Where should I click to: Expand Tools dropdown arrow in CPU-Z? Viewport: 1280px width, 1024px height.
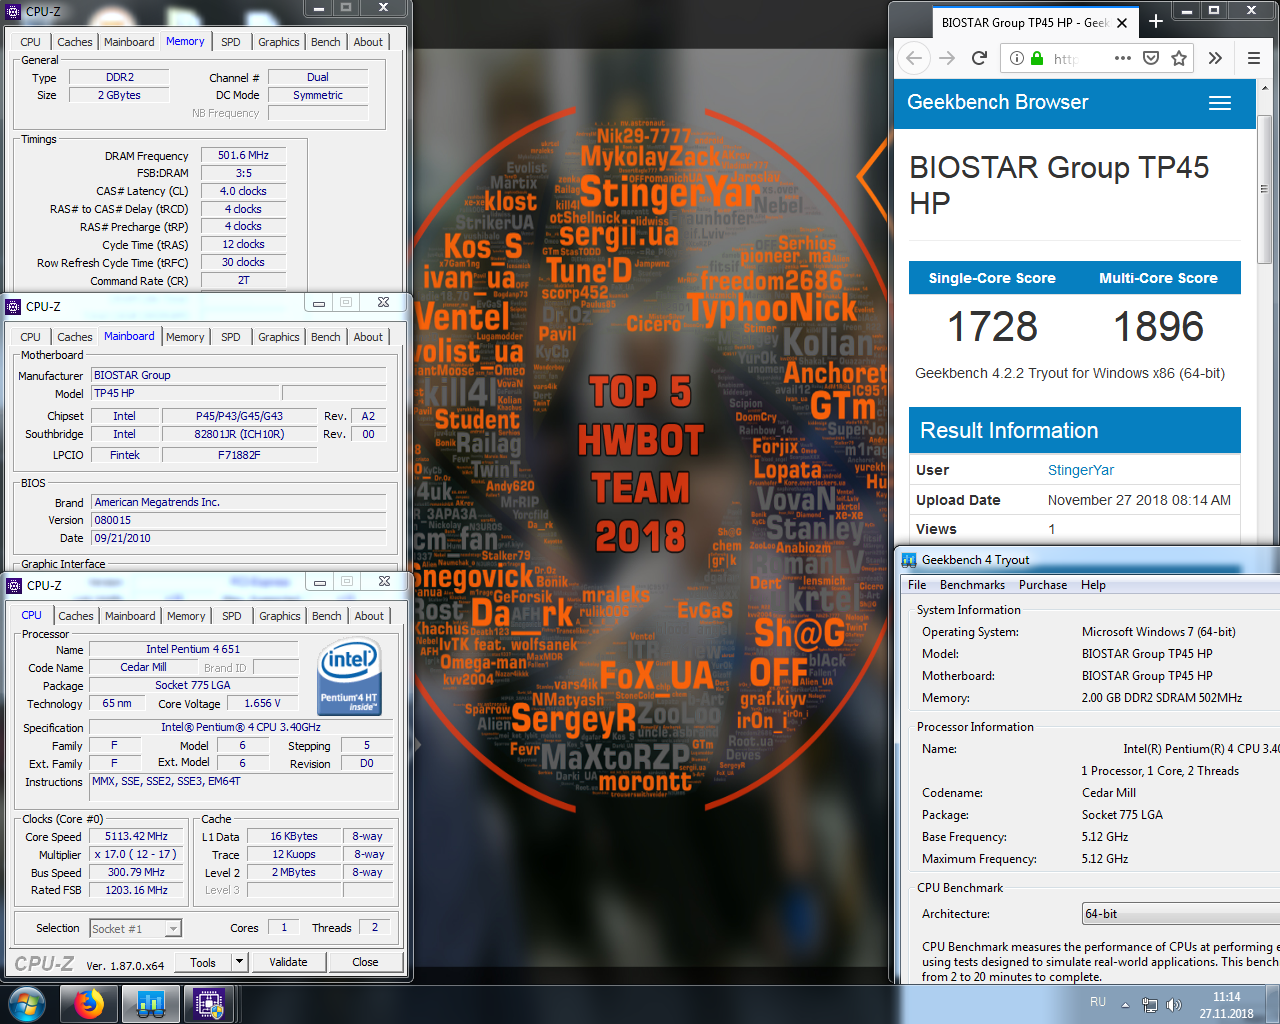(239, 962)
